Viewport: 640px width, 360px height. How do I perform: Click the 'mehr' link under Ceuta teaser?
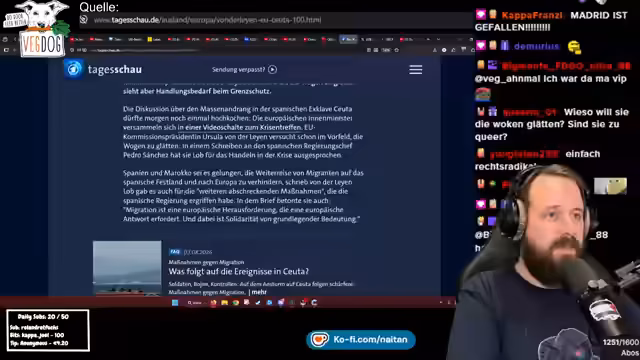pos(259,292)
